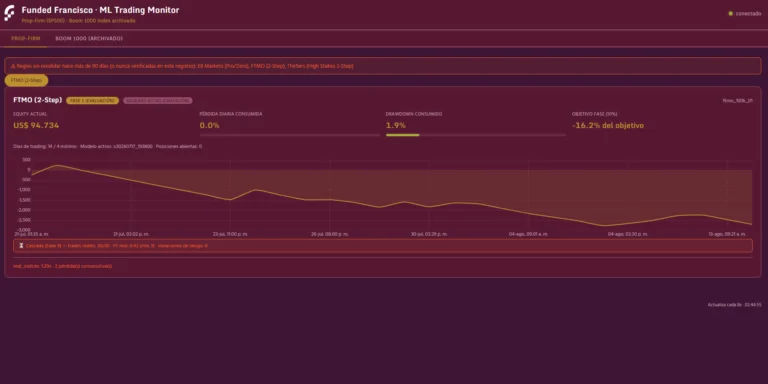Click the 'DRAWDOWN CONSUMIDO' label

[414, 114]
